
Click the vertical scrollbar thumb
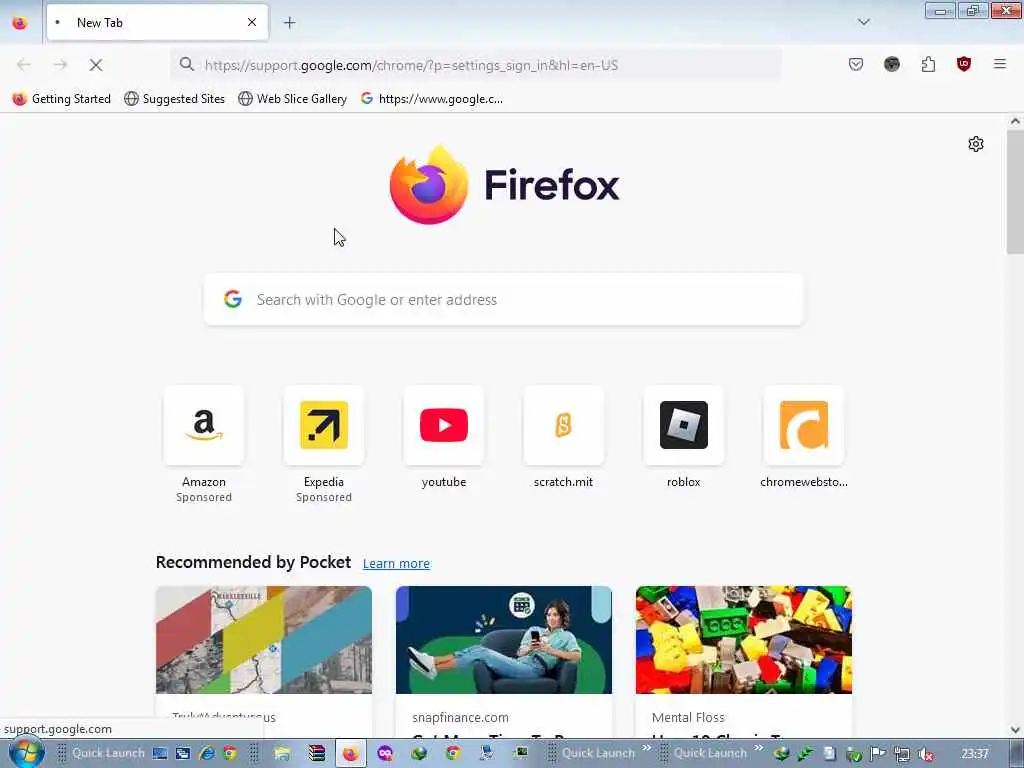coord(1015,191)
